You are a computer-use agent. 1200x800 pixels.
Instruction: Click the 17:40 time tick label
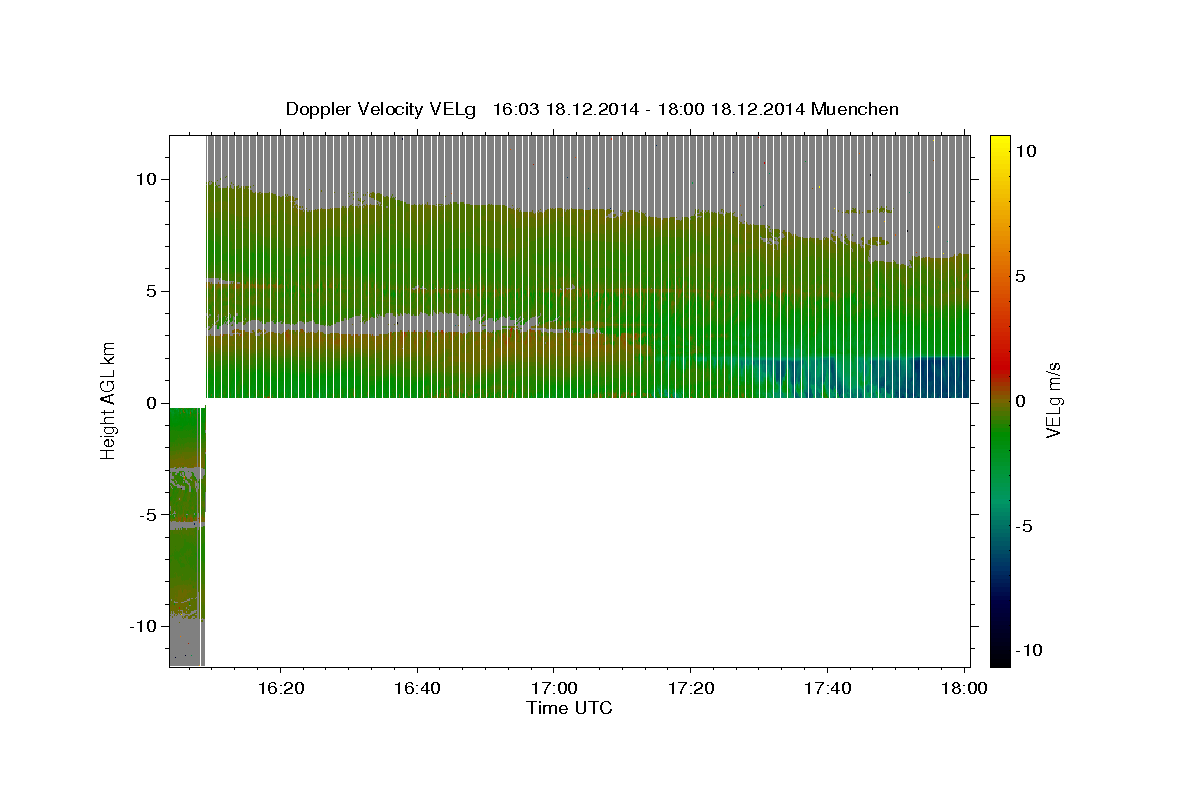coord(828,689)
